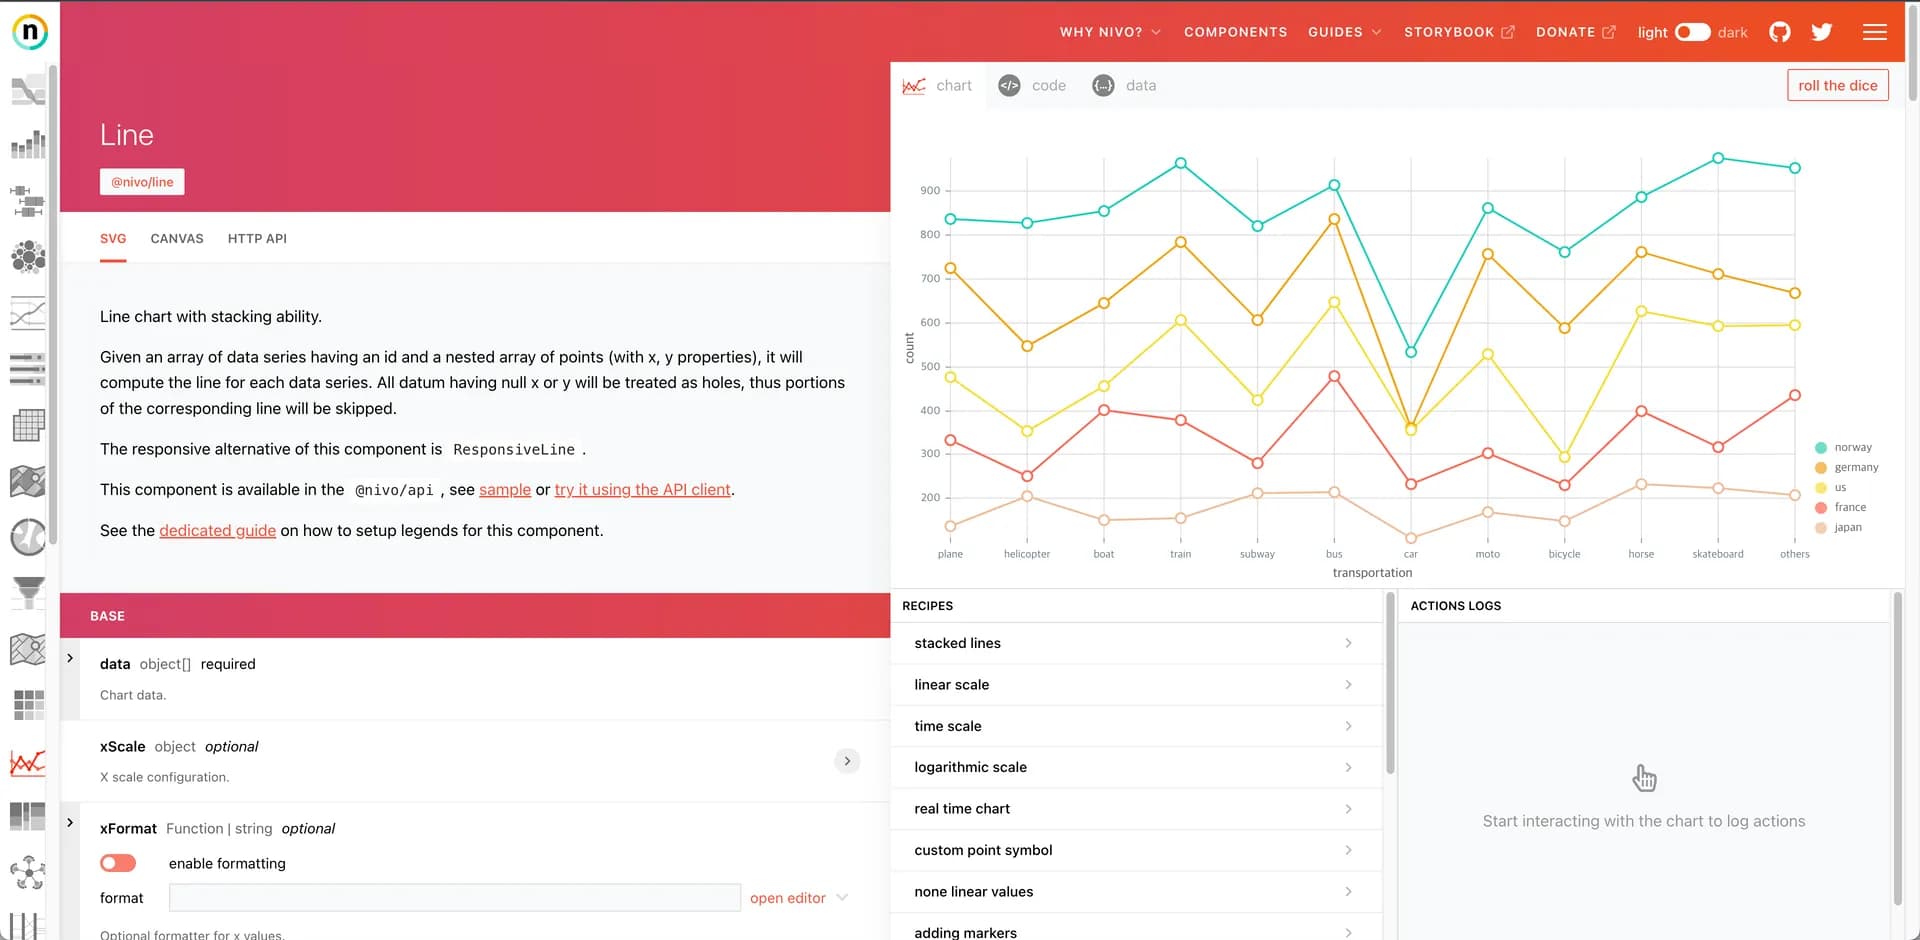Viewport: 1920px width, 940px height.
Task: Open the Bar chart component in sidebar
Action: coord(28,146)
